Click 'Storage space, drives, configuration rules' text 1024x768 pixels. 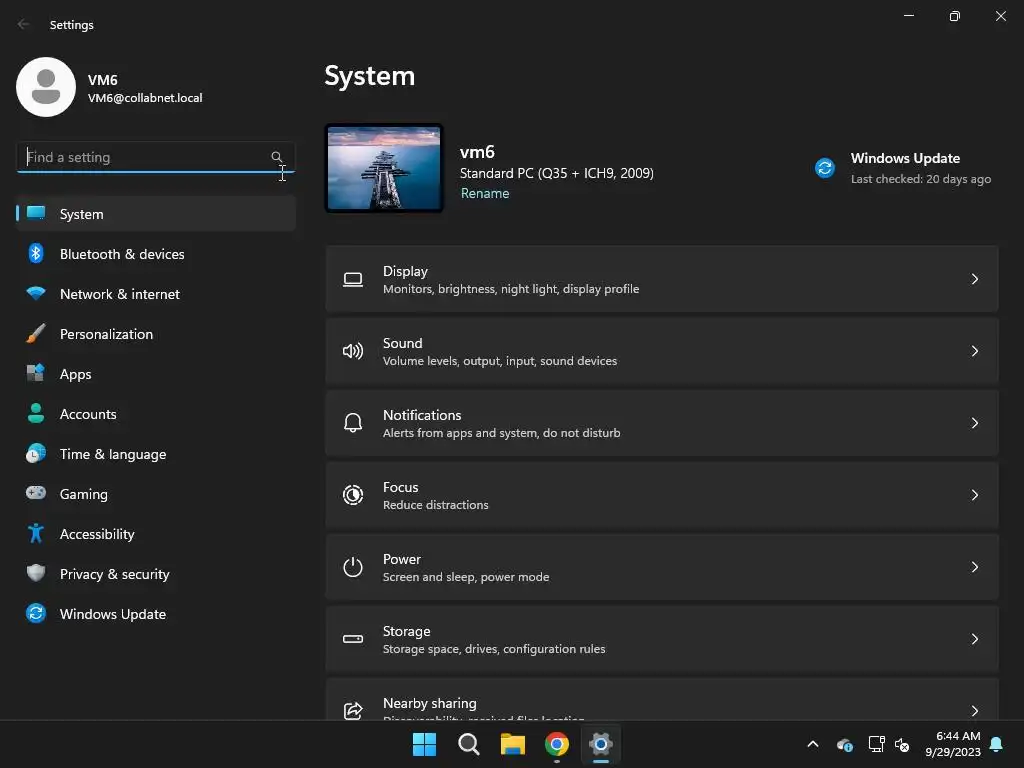pos(494,648)
